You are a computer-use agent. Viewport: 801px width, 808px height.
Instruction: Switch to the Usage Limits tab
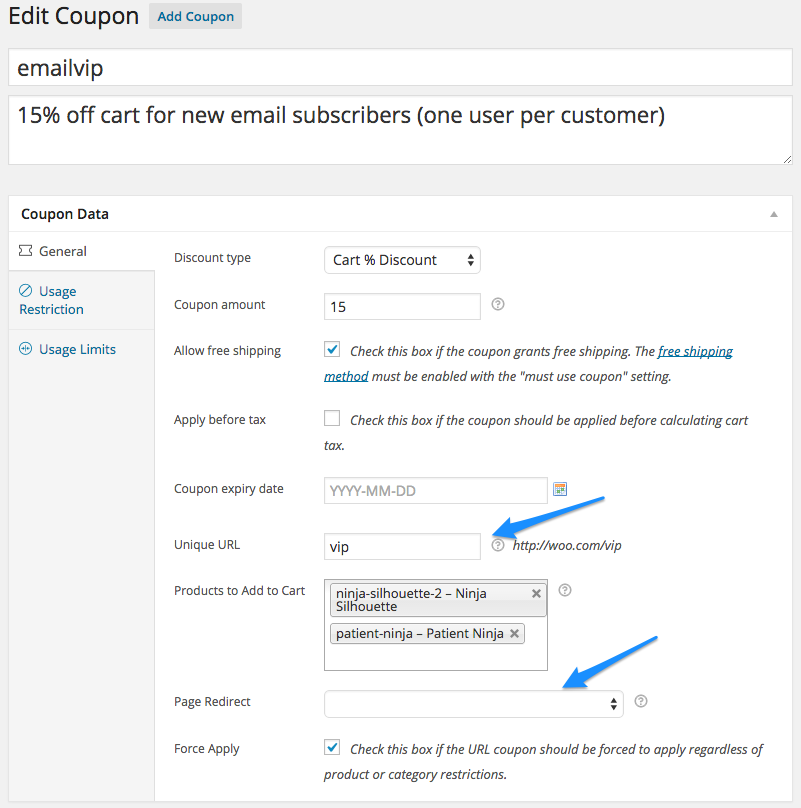tap(68, 349)
